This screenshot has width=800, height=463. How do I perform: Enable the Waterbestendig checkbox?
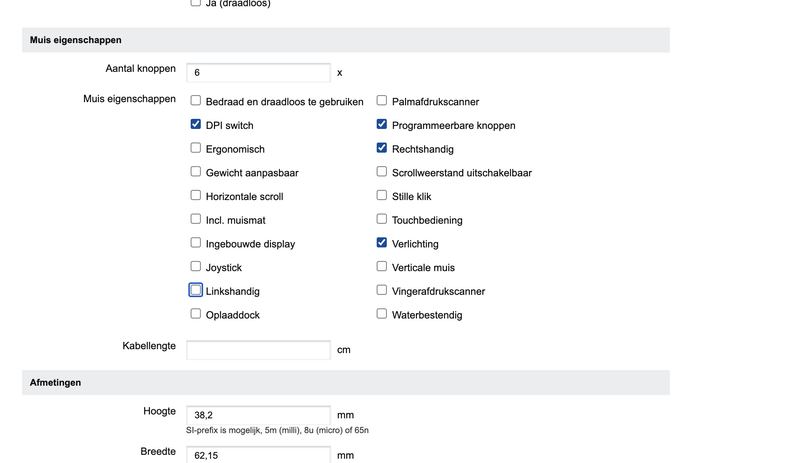(382, 314)
